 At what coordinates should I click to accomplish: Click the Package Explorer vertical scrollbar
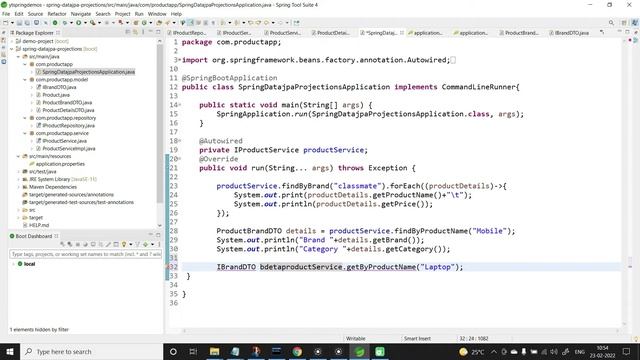160,122
